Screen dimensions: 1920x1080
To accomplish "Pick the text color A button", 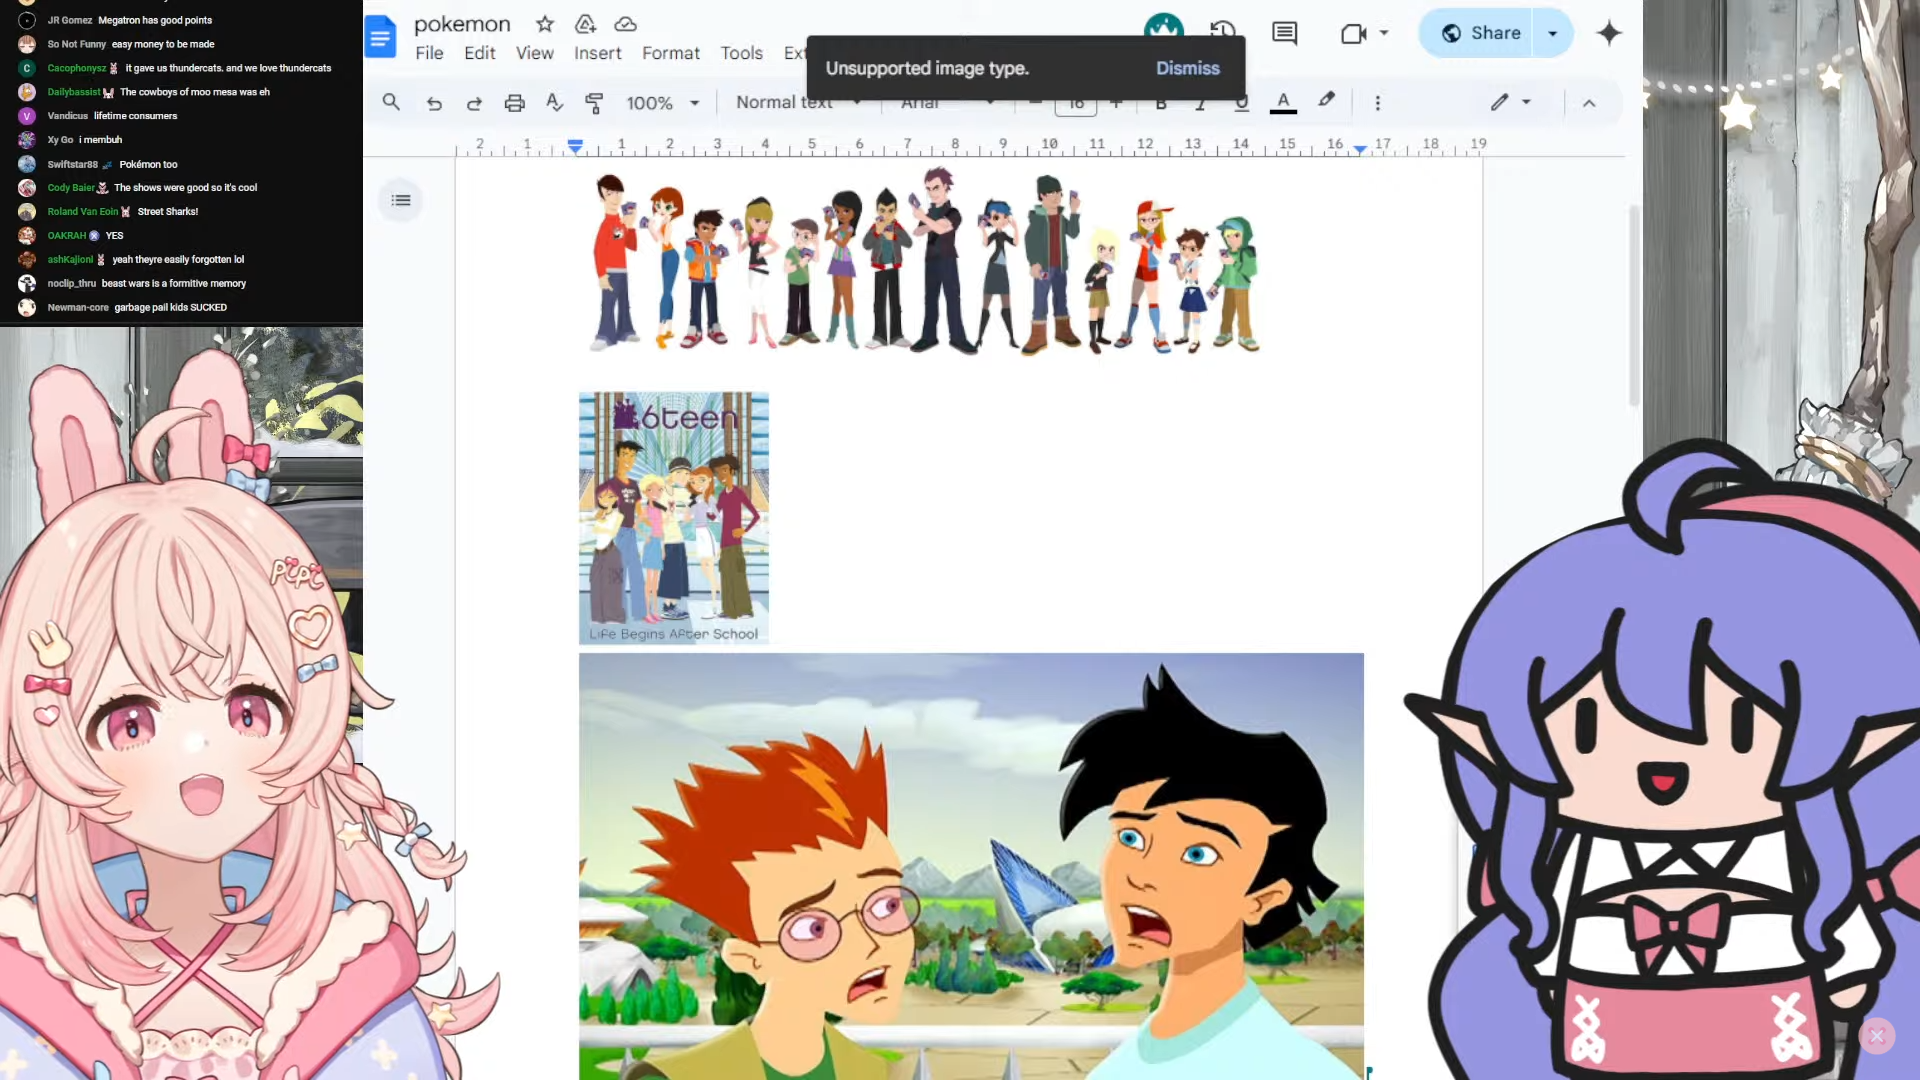I will point(1283,102).
